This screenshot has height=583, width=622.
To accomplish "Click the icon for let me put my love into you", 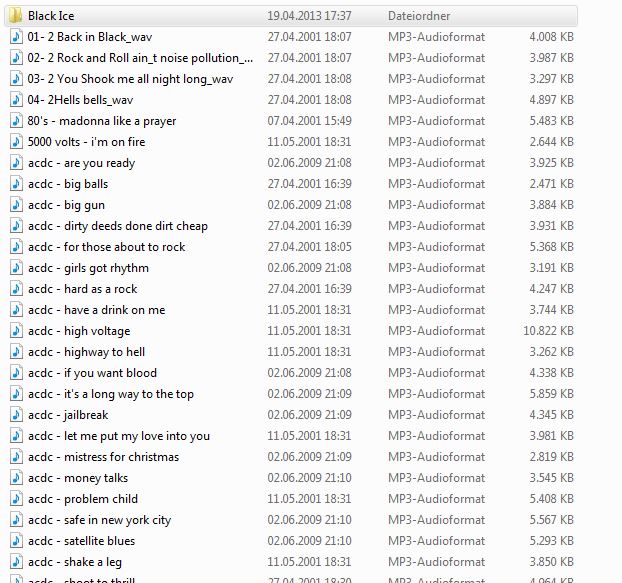I will tap(16, 436).
